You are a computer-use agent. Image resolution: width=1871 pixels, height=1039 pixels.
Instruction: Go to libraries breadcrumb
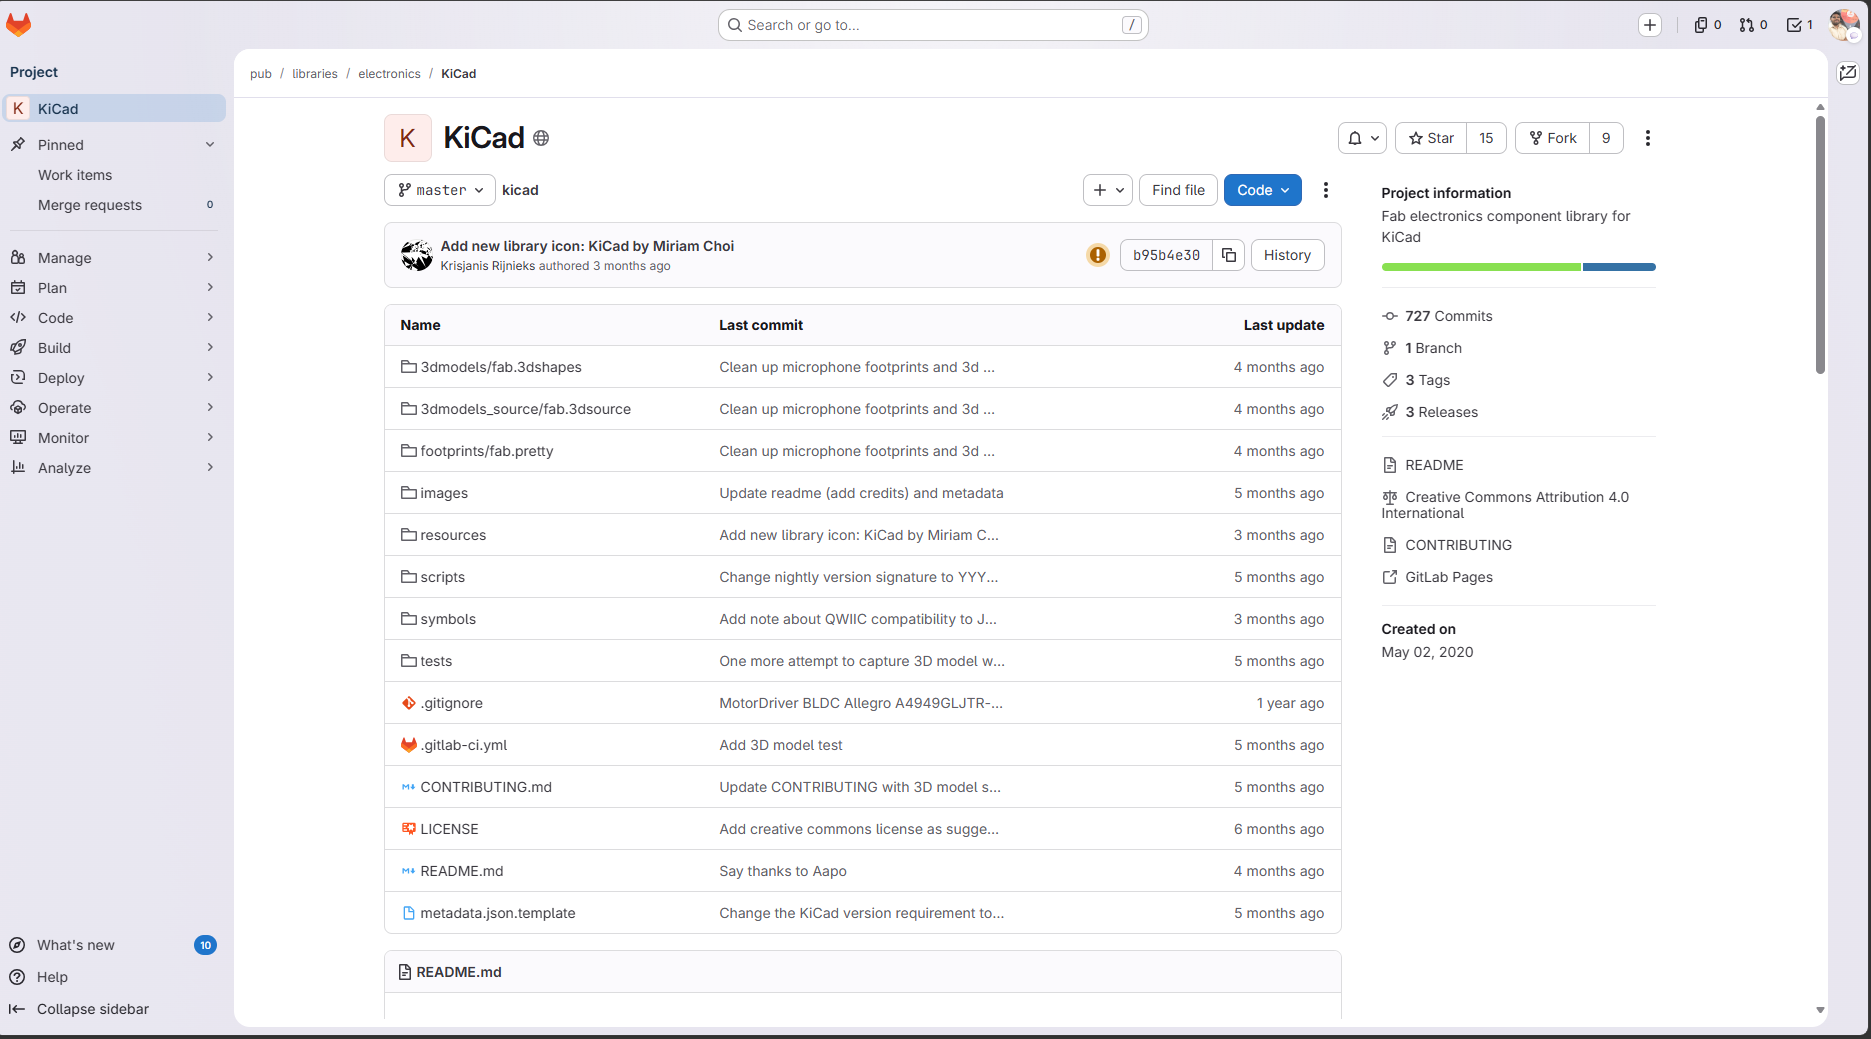tap(315, 74)
